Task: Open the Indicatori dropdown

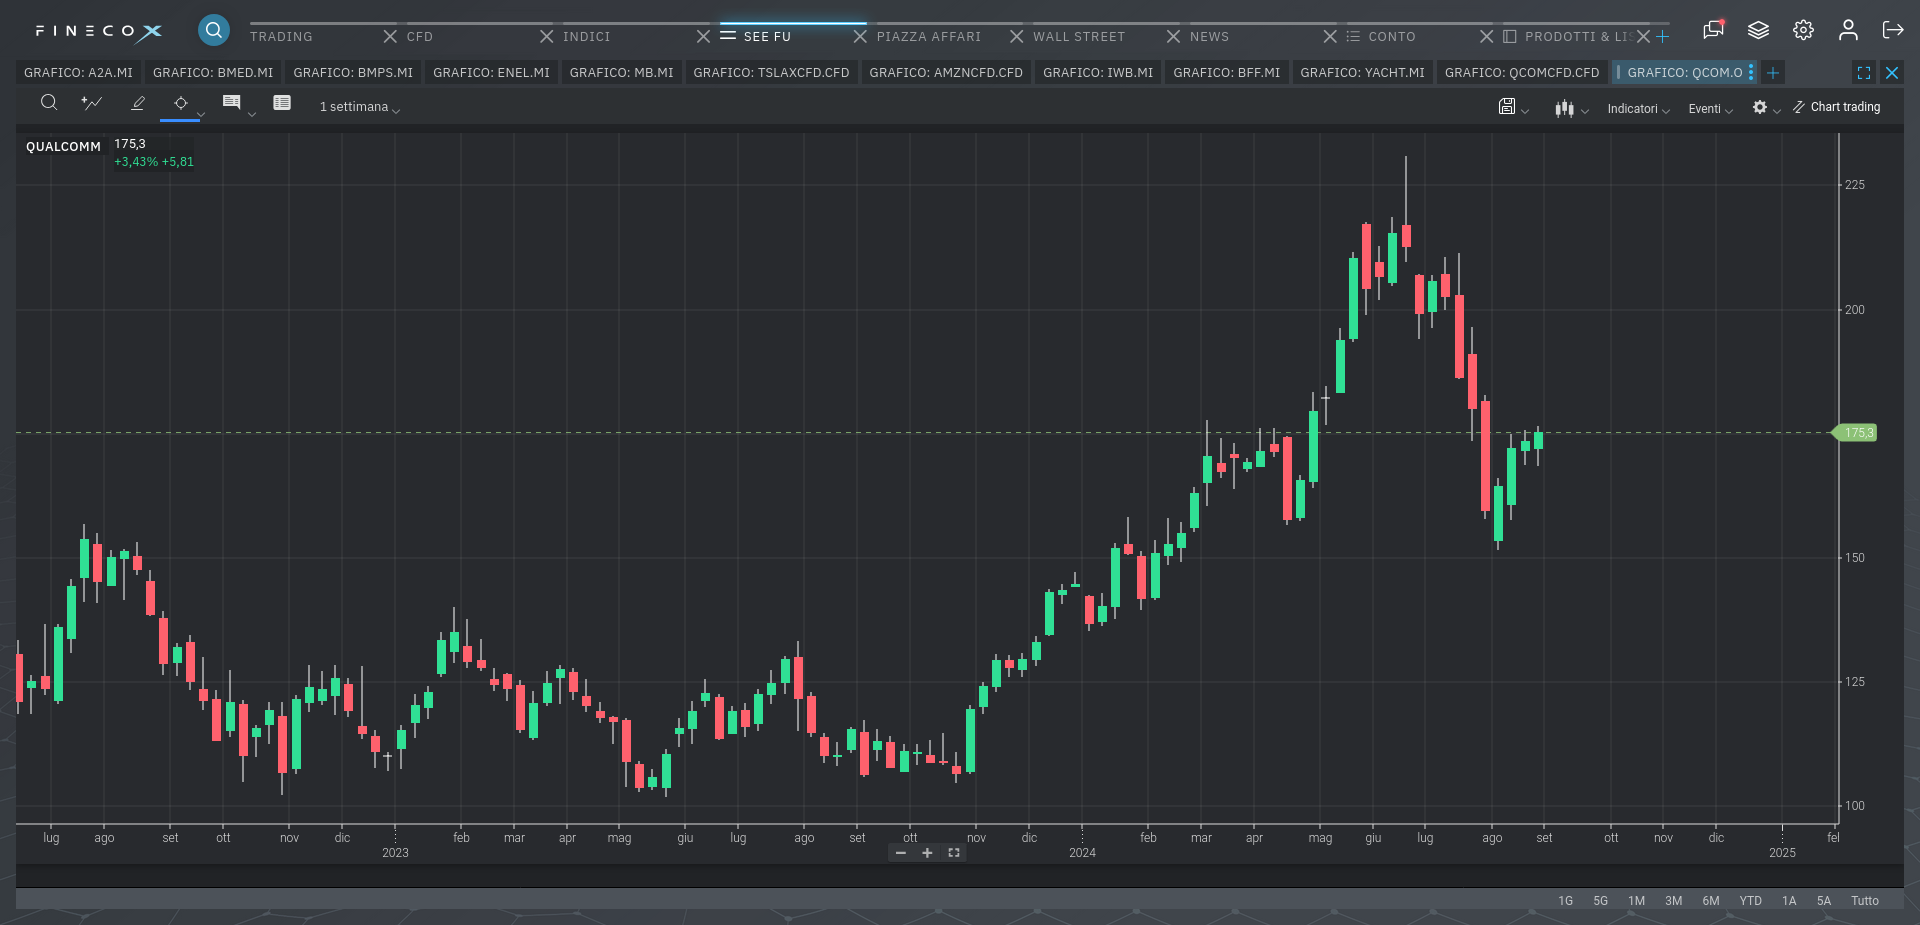Action: pyautogui.click(x=1638, y=108)
